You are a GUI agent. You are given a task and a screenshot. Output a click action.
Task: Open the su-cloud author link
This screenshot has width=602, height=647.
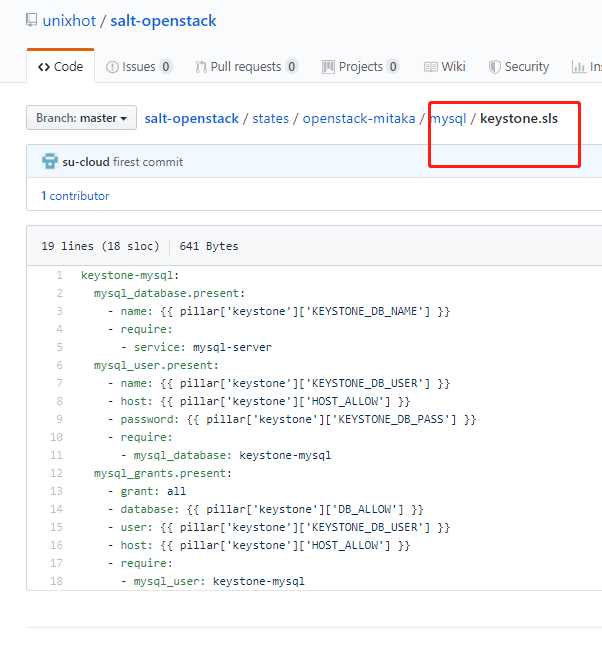(86, 162)
